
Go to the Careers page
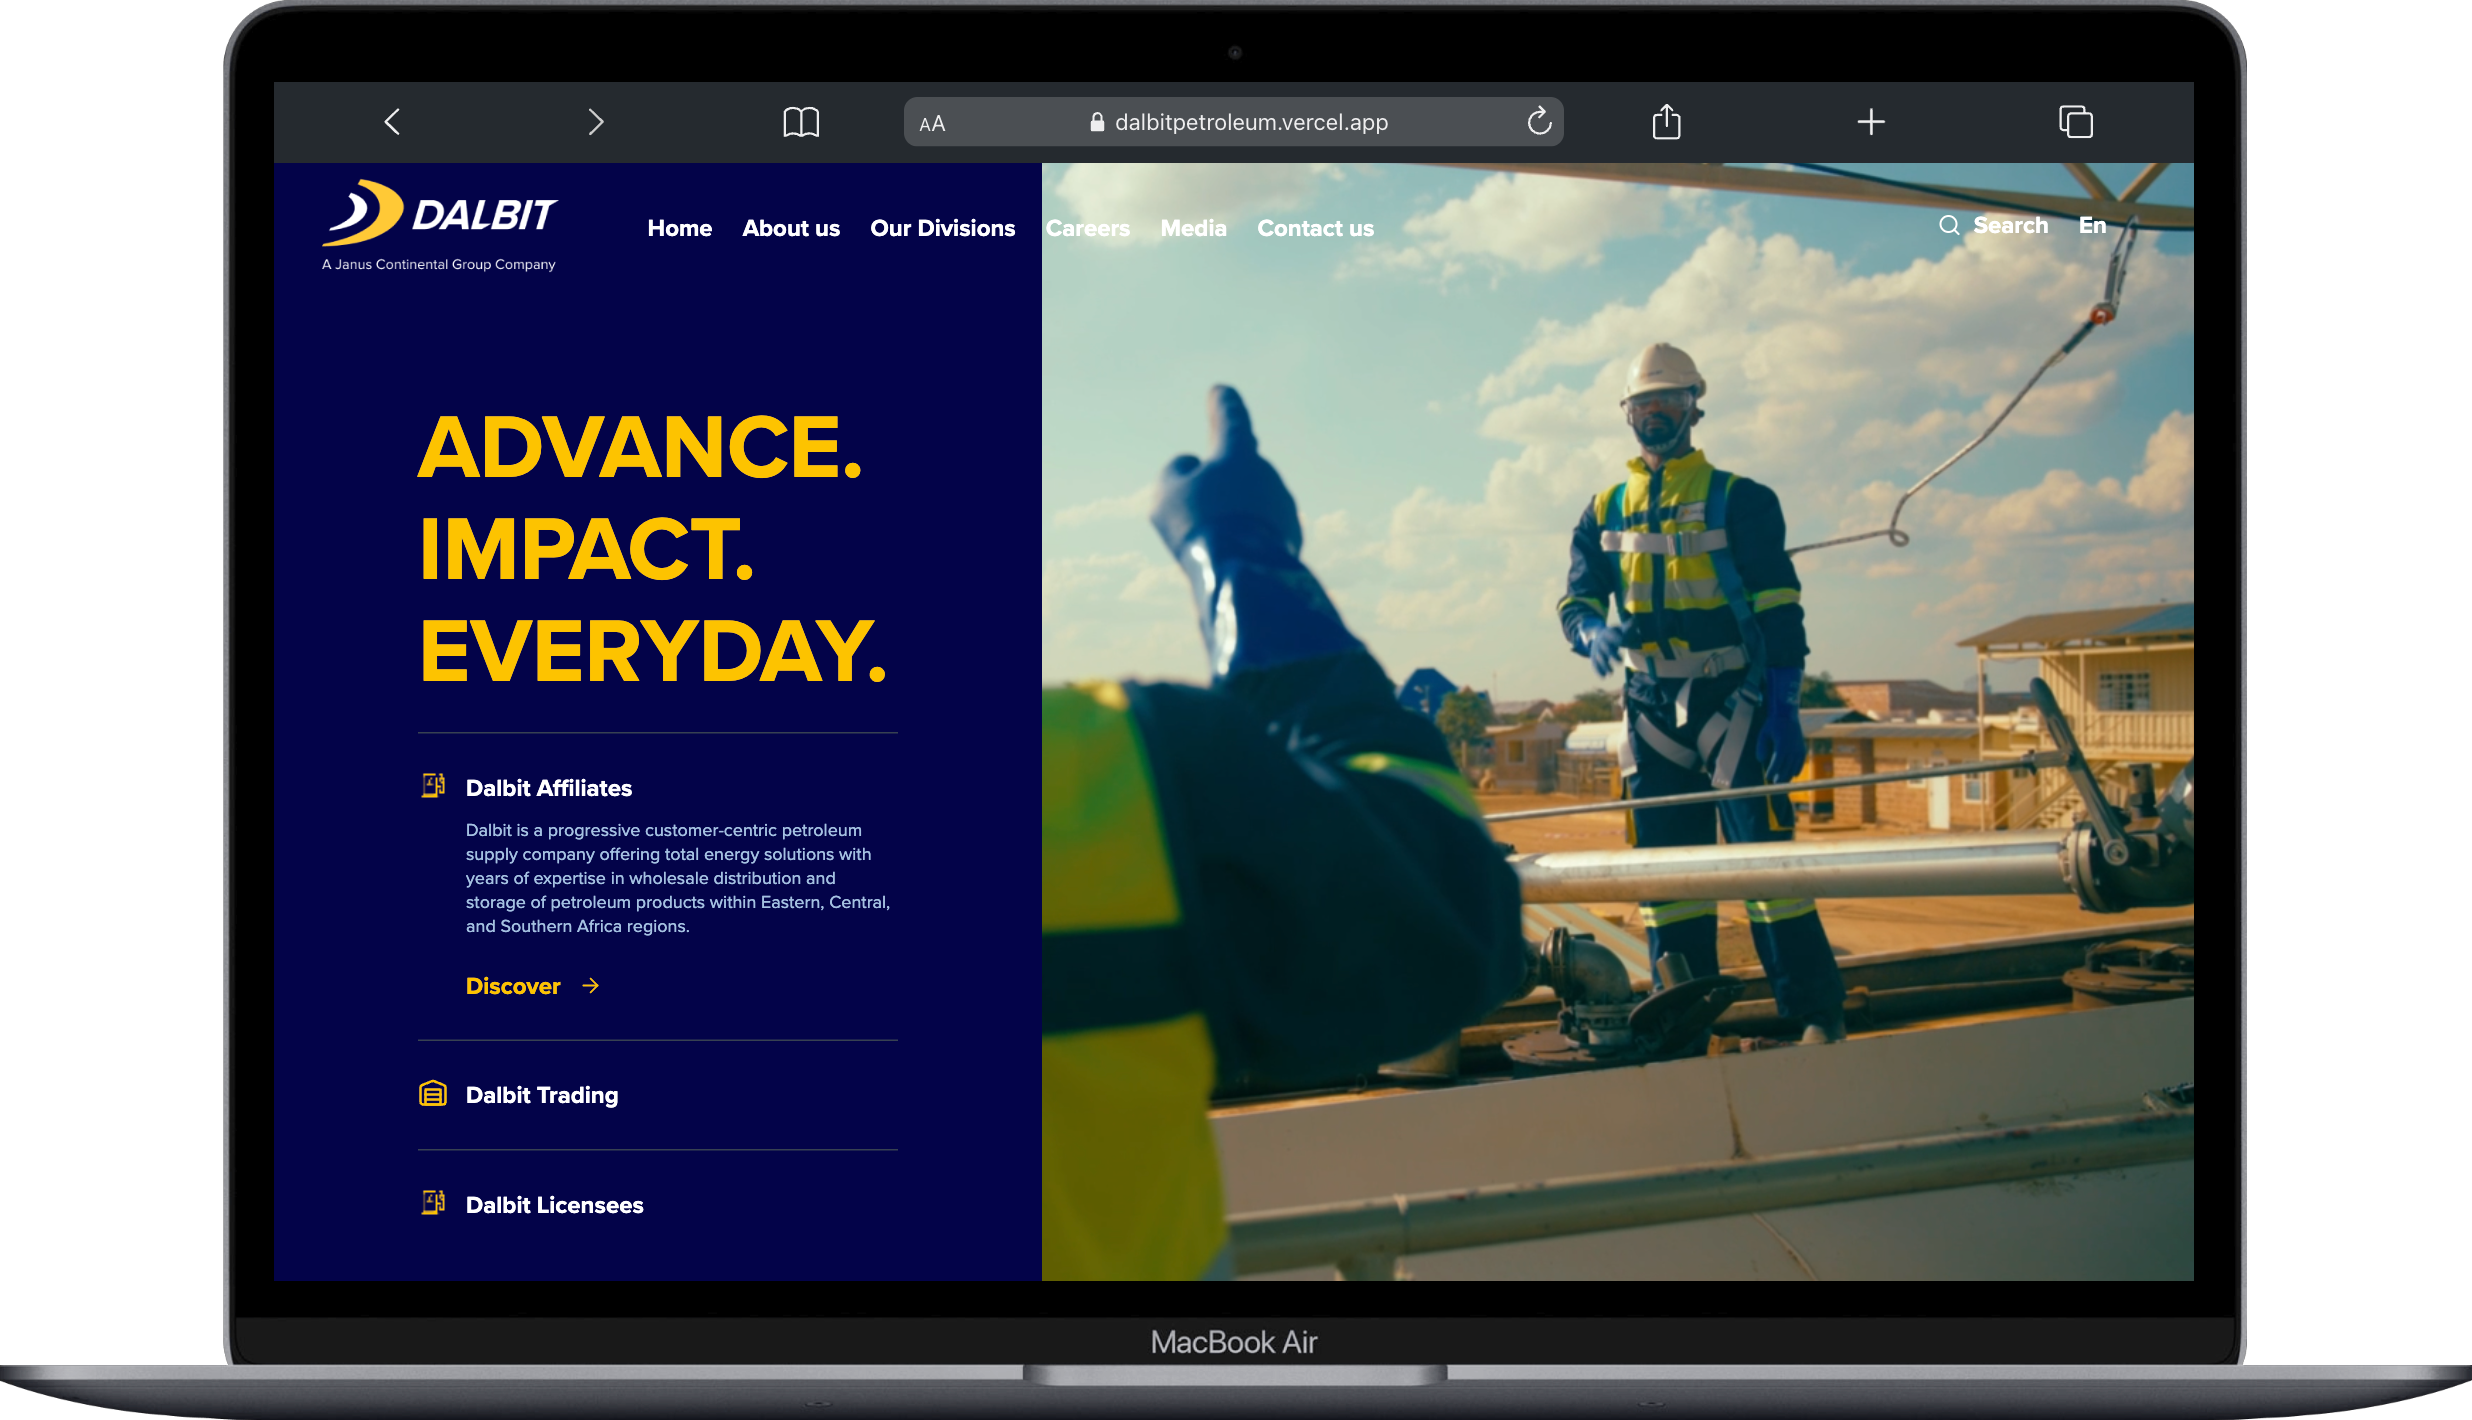click(1088, 228)
